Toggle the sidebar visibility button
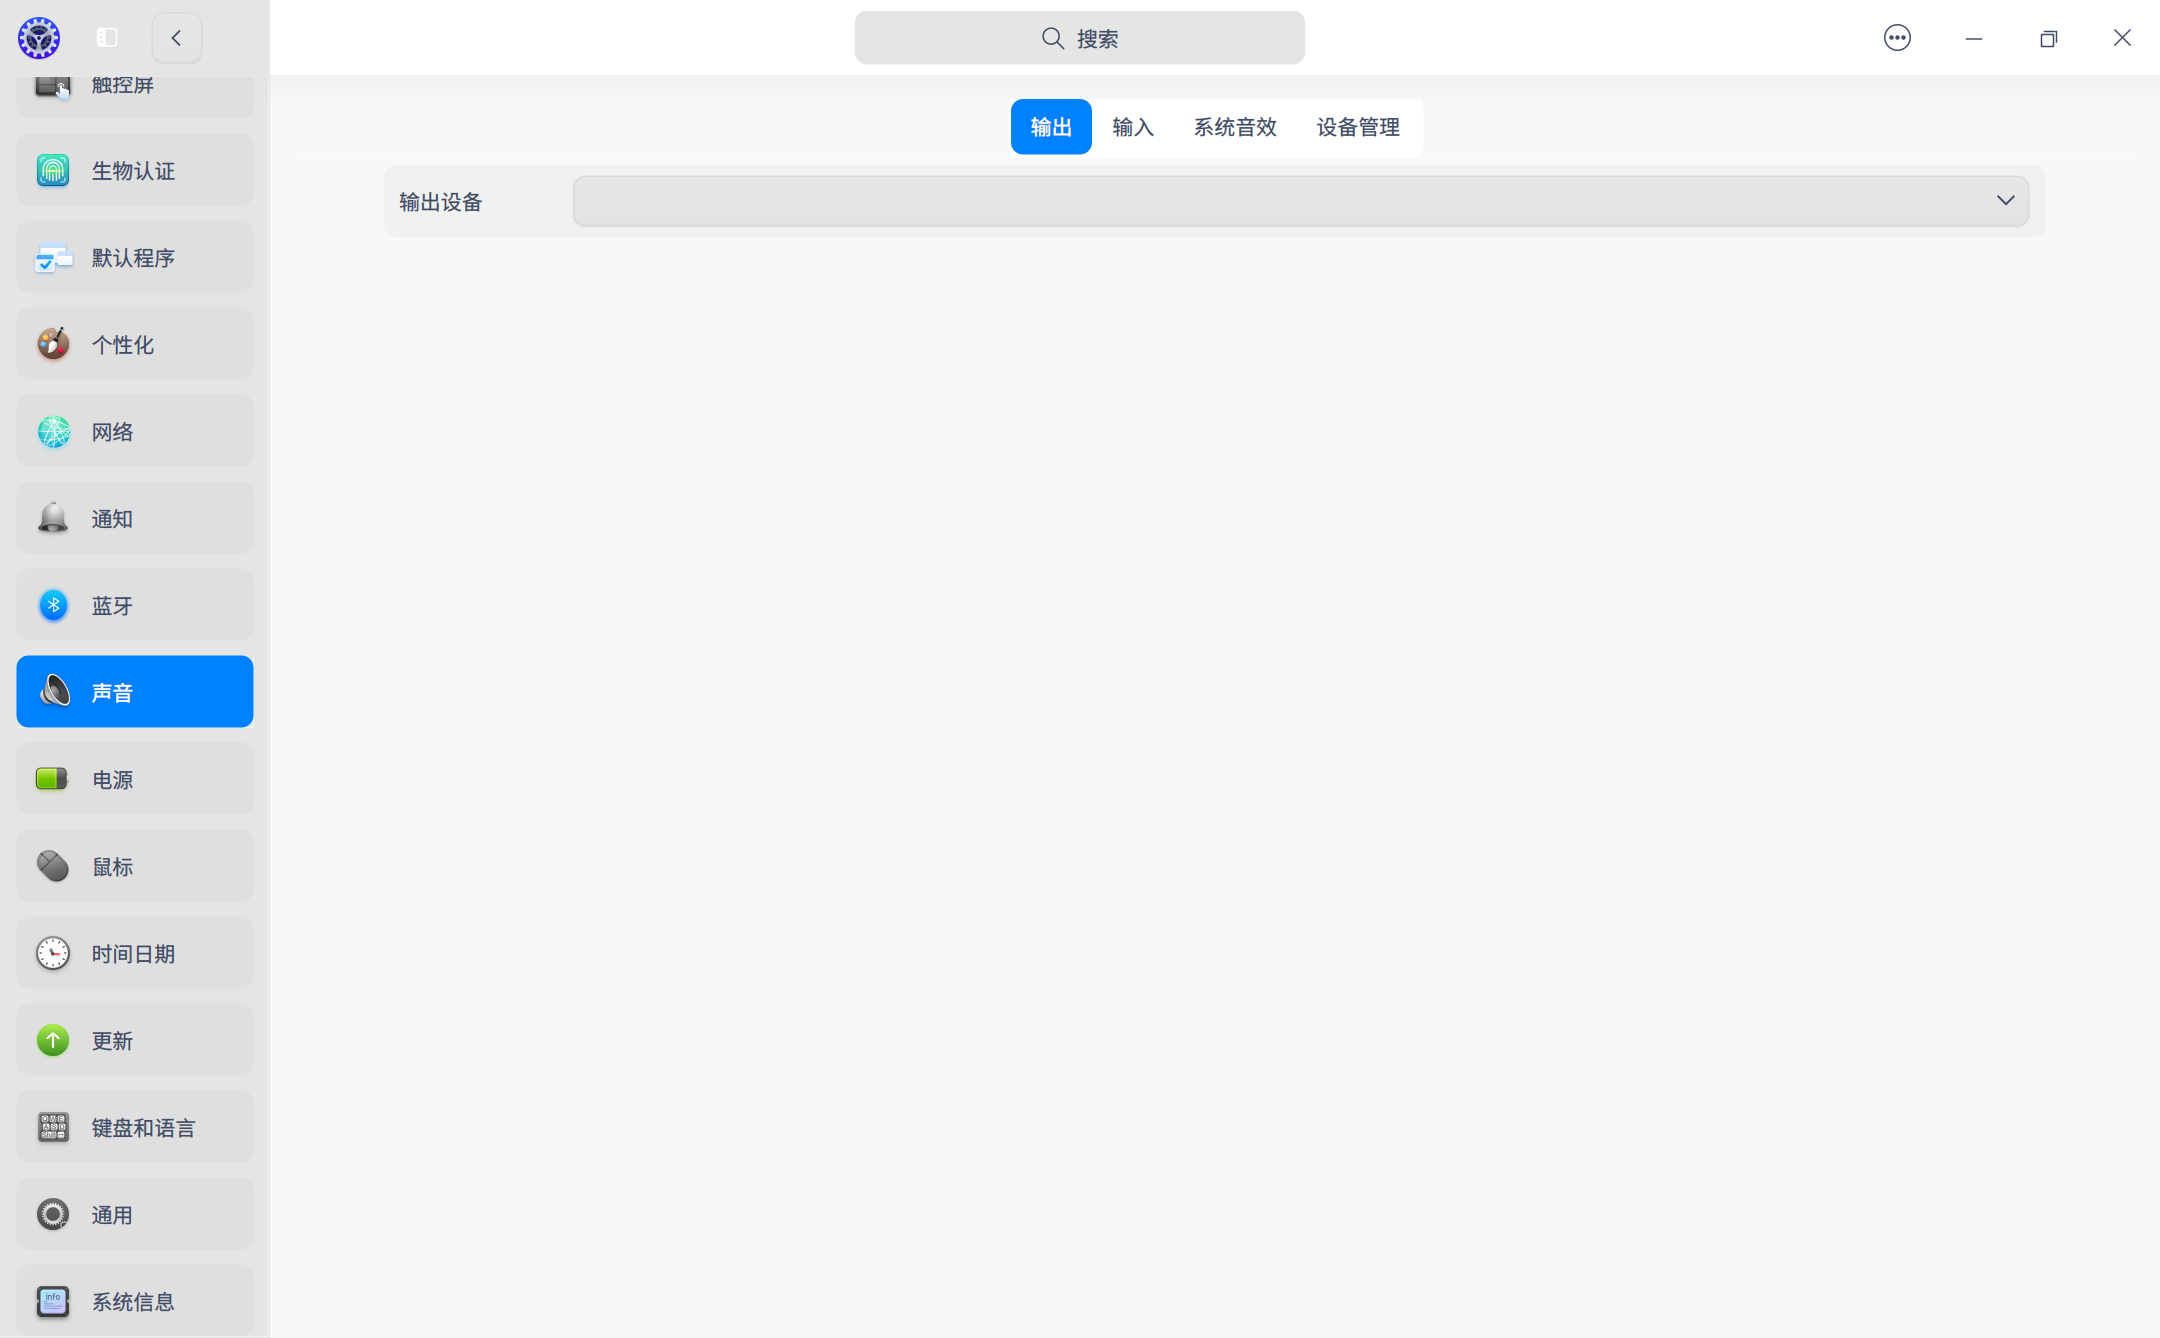This screenshot has width=2160, height=1338. coord(107,38)
